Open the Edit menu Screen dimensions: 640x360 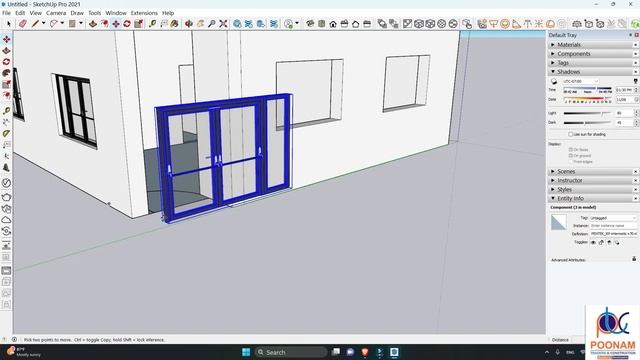pos(20,13)
